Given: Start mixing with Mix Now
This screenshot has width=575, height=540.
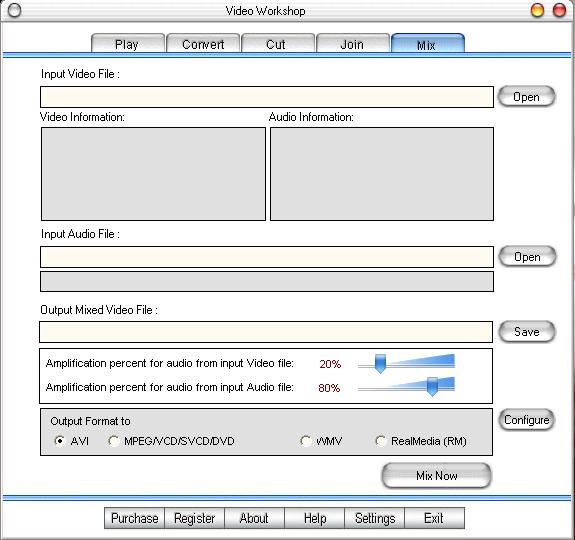Looking at the screenshot, I should point(436,475).
